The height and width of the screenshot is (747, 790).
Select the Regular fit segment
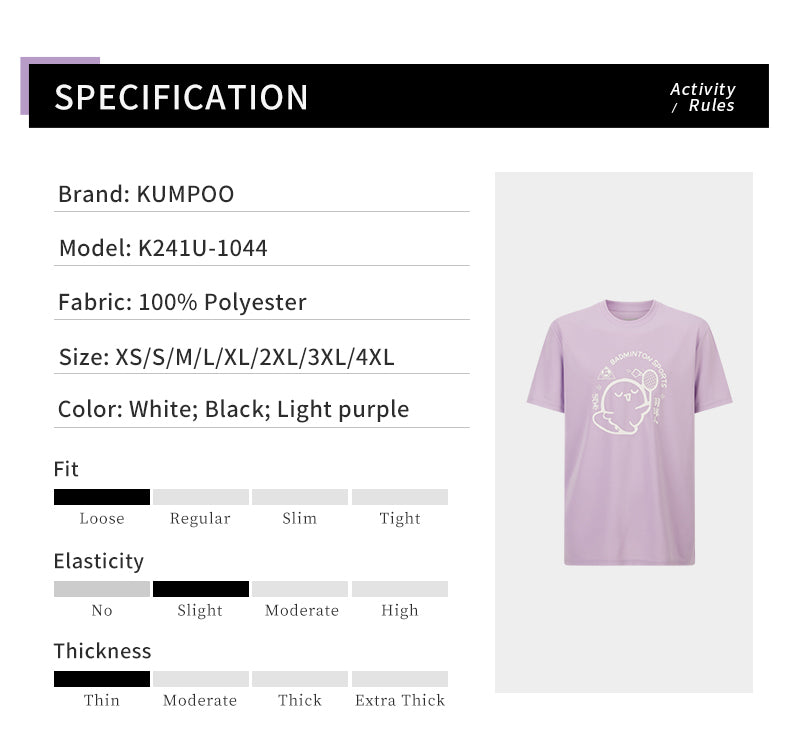pyautogui.click(x=200, y=497)
